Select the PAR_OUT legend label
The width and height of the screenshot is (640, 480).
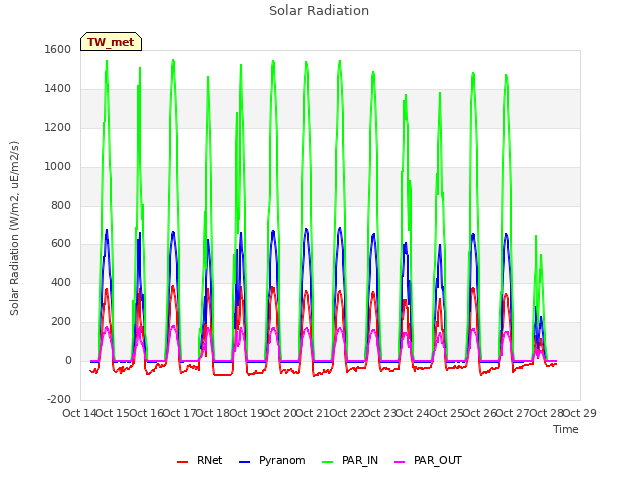pos(438,460)
